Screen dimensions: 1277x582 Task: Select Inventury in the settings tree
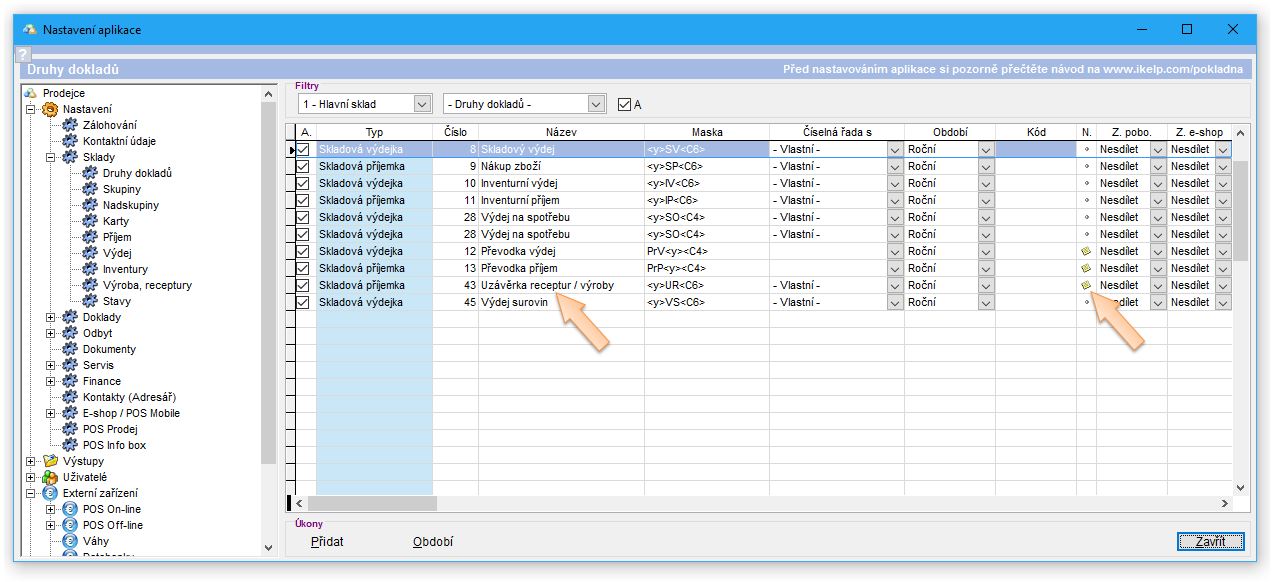coord(125,269)
